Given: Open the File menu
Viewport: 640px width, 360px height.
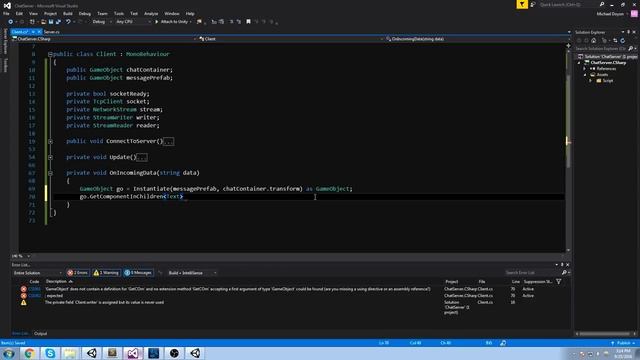Looking at the screenshot, I should tap(6, 13).
